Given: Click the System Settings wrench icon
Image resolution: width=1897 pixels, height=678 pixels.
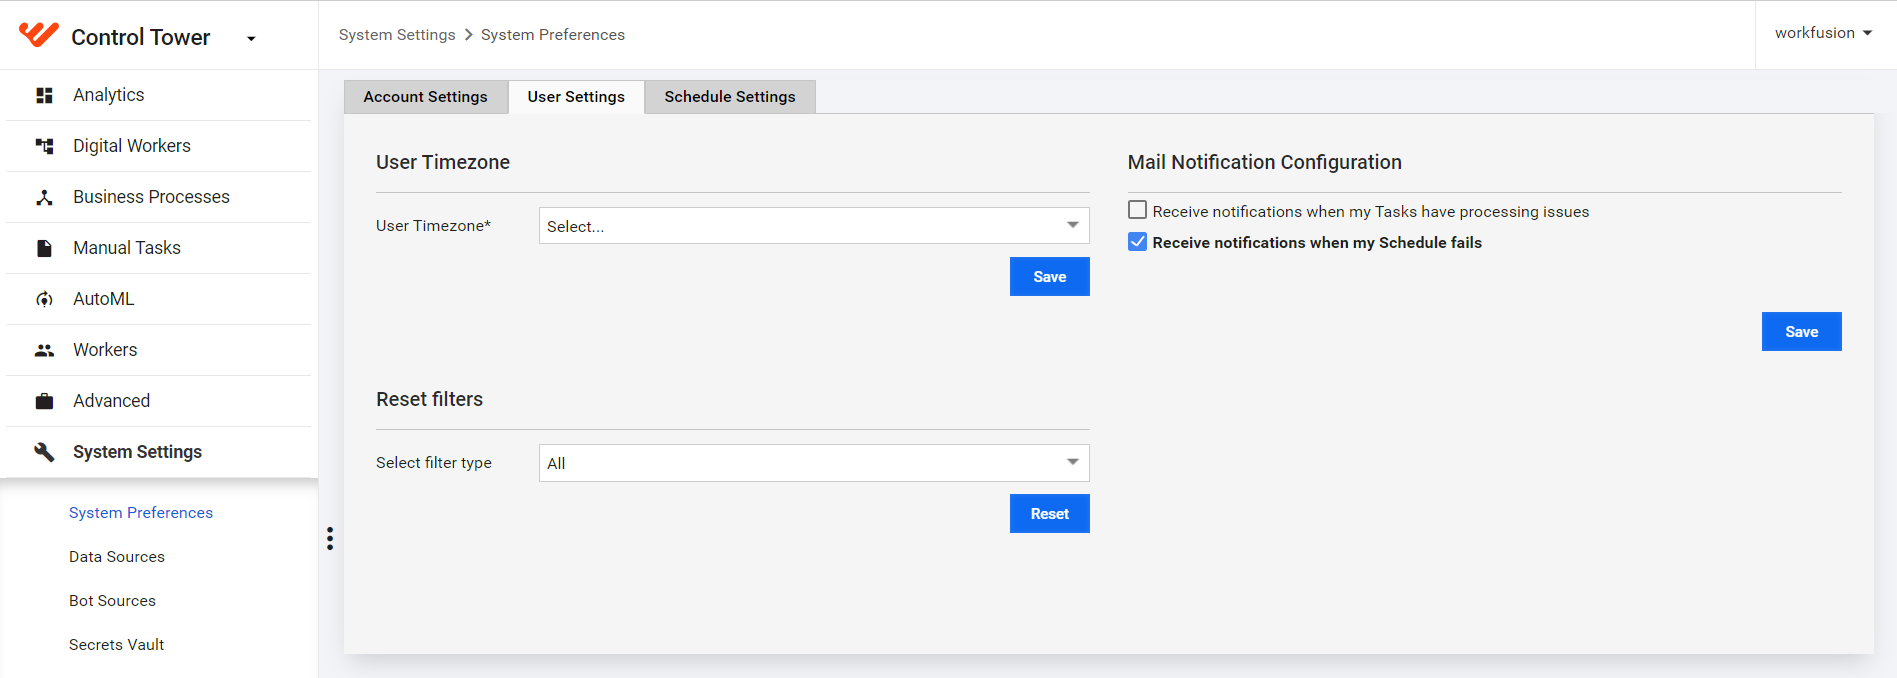Looking at the screenshot, I should click(x=44, y=452).
